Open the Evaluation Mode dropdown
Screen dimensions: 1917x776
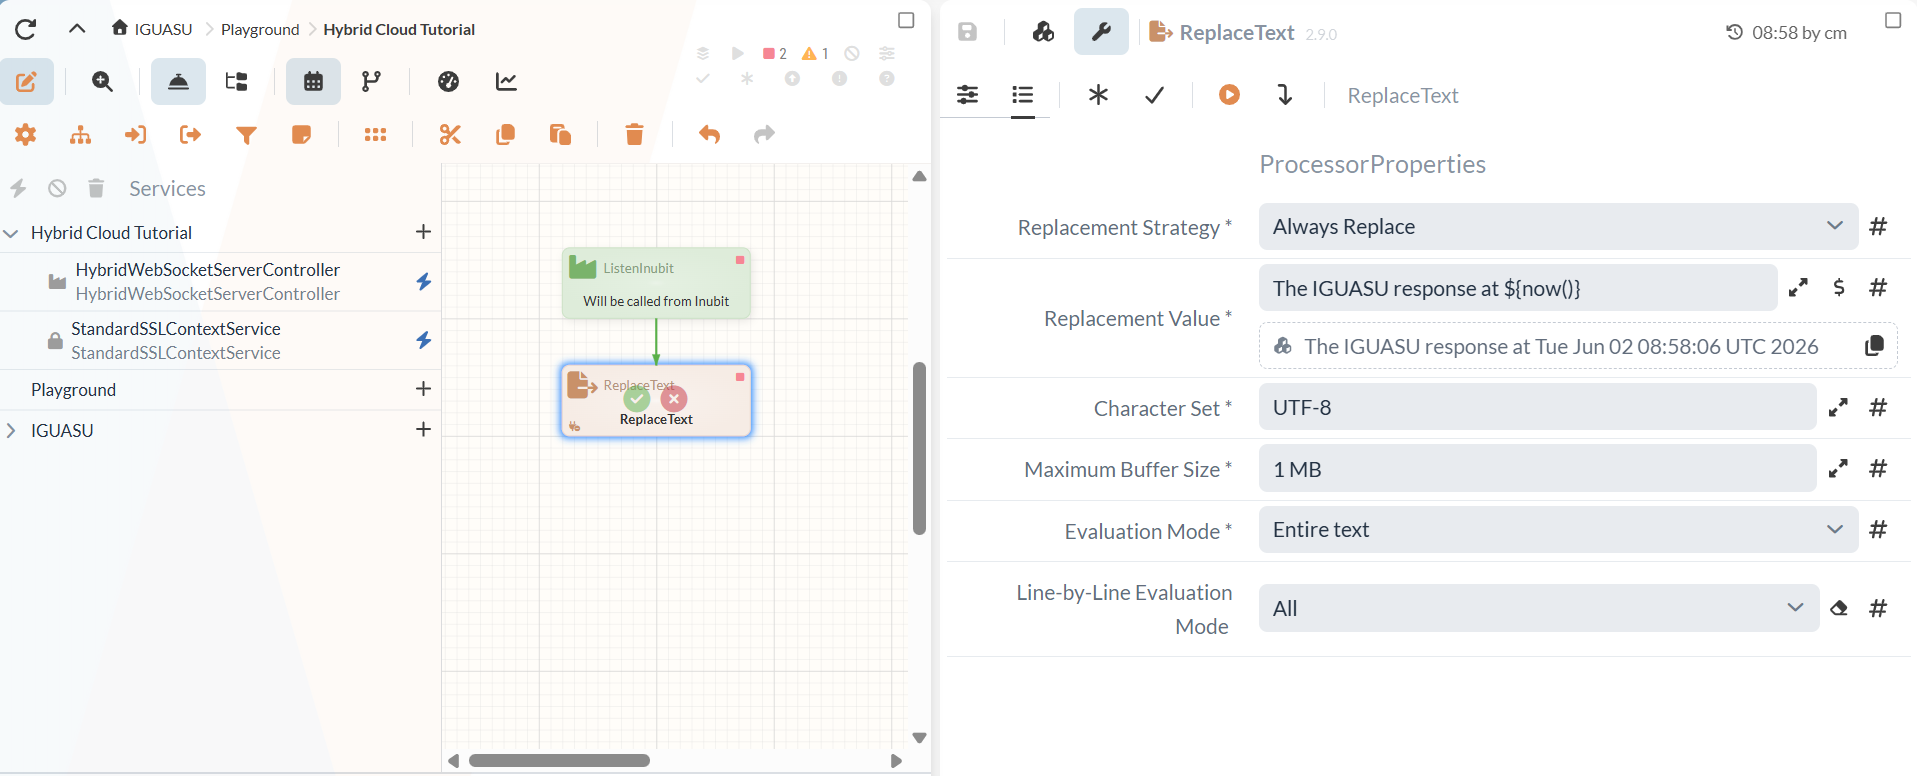click(1558, 530)
